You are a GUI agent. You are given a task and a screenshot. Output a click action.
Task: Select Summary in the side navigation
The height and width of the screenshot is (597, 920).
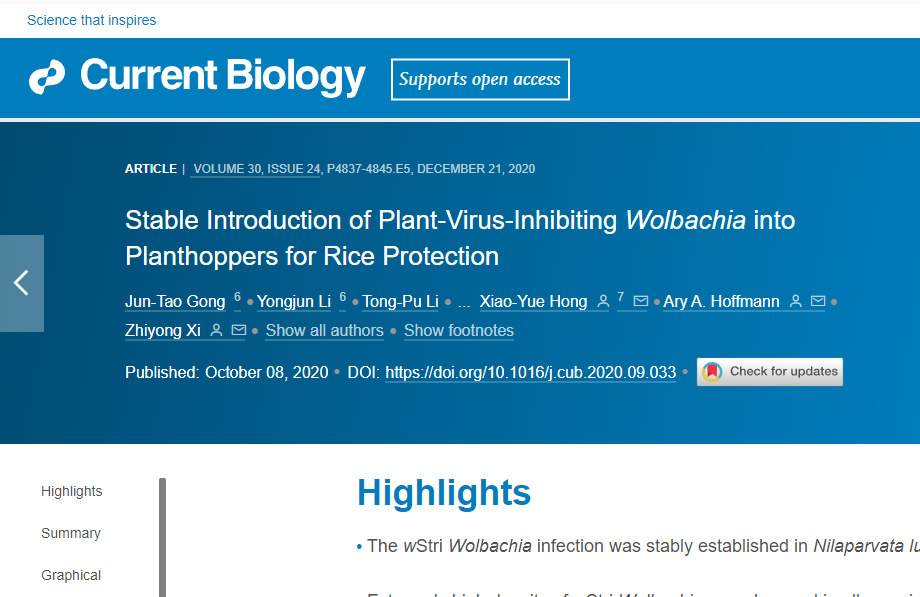[x=71, y=533]
